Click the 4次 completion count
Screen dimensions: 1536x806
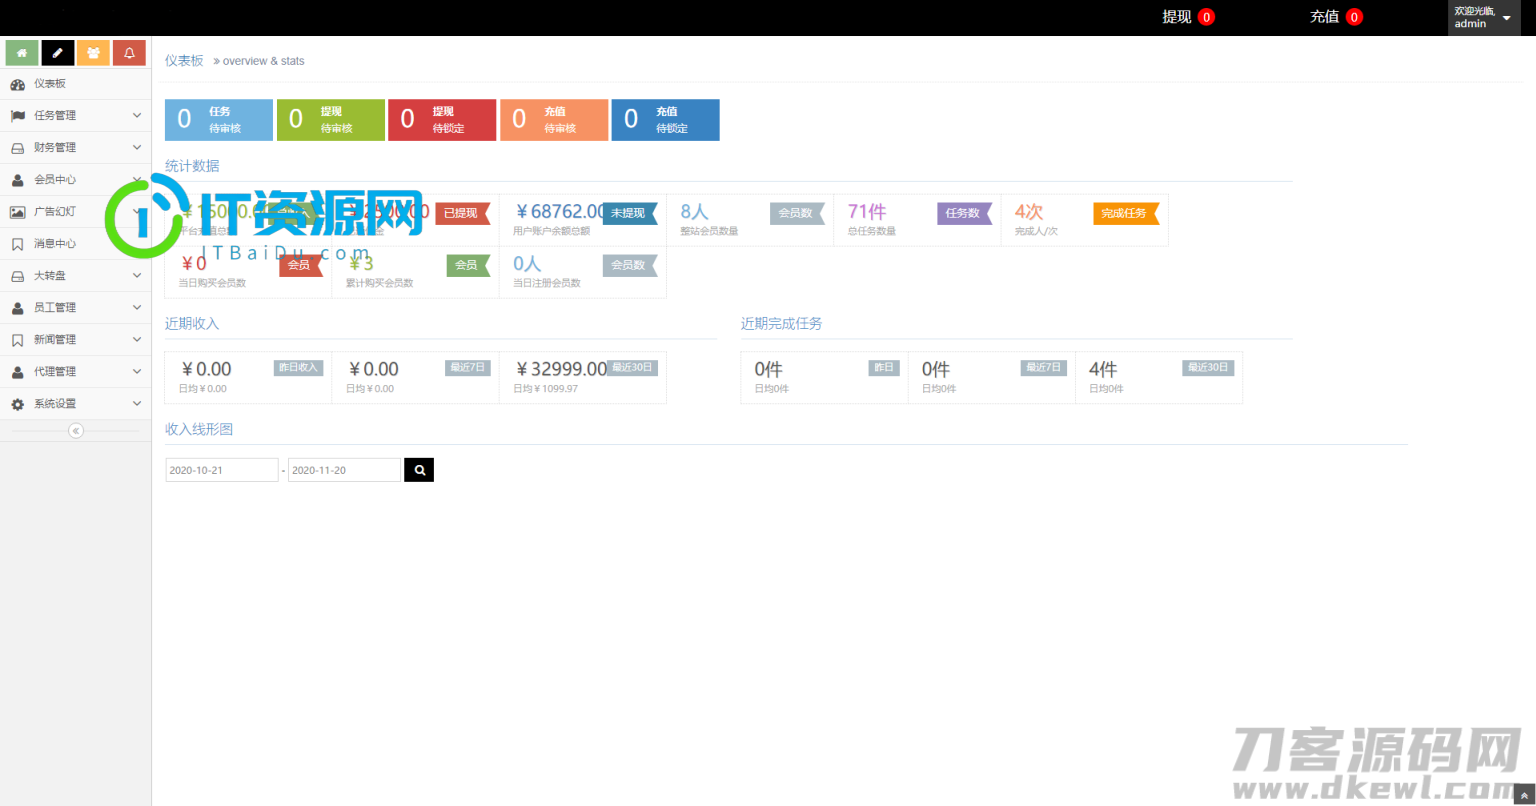click(x=1029, y=212)
